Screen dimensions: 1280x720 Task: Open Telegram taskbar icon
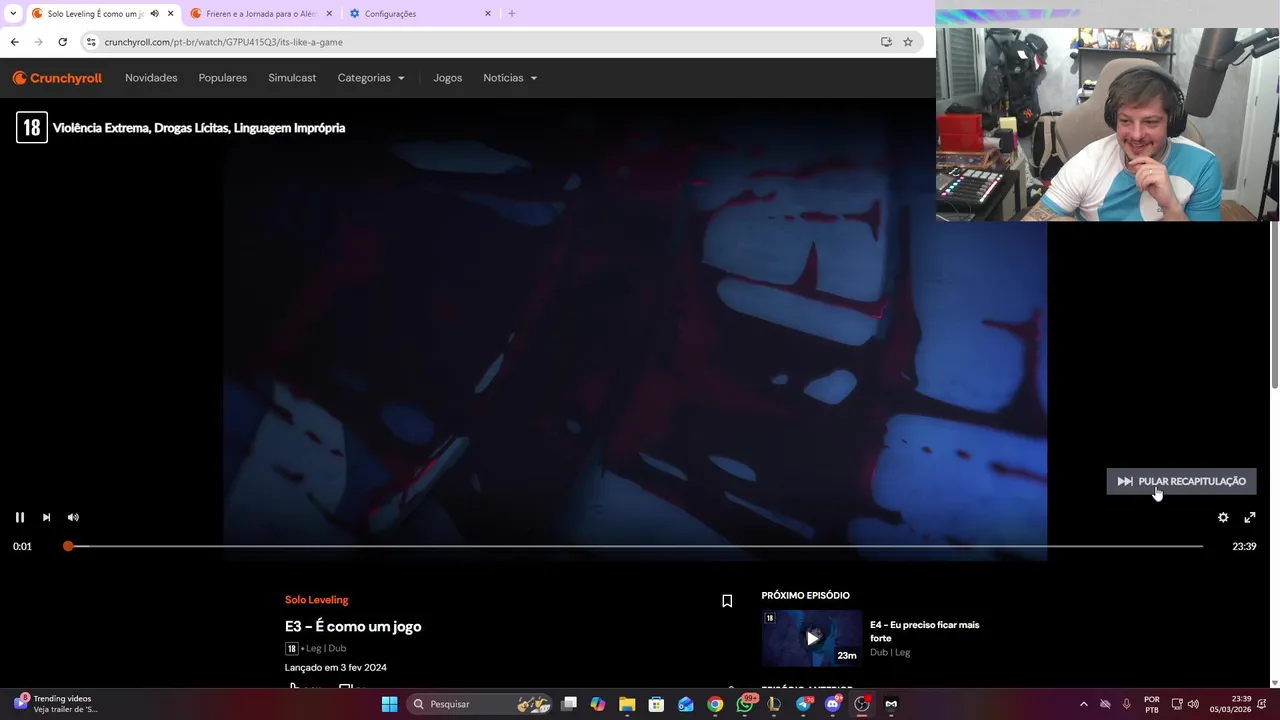click(804, 704)
